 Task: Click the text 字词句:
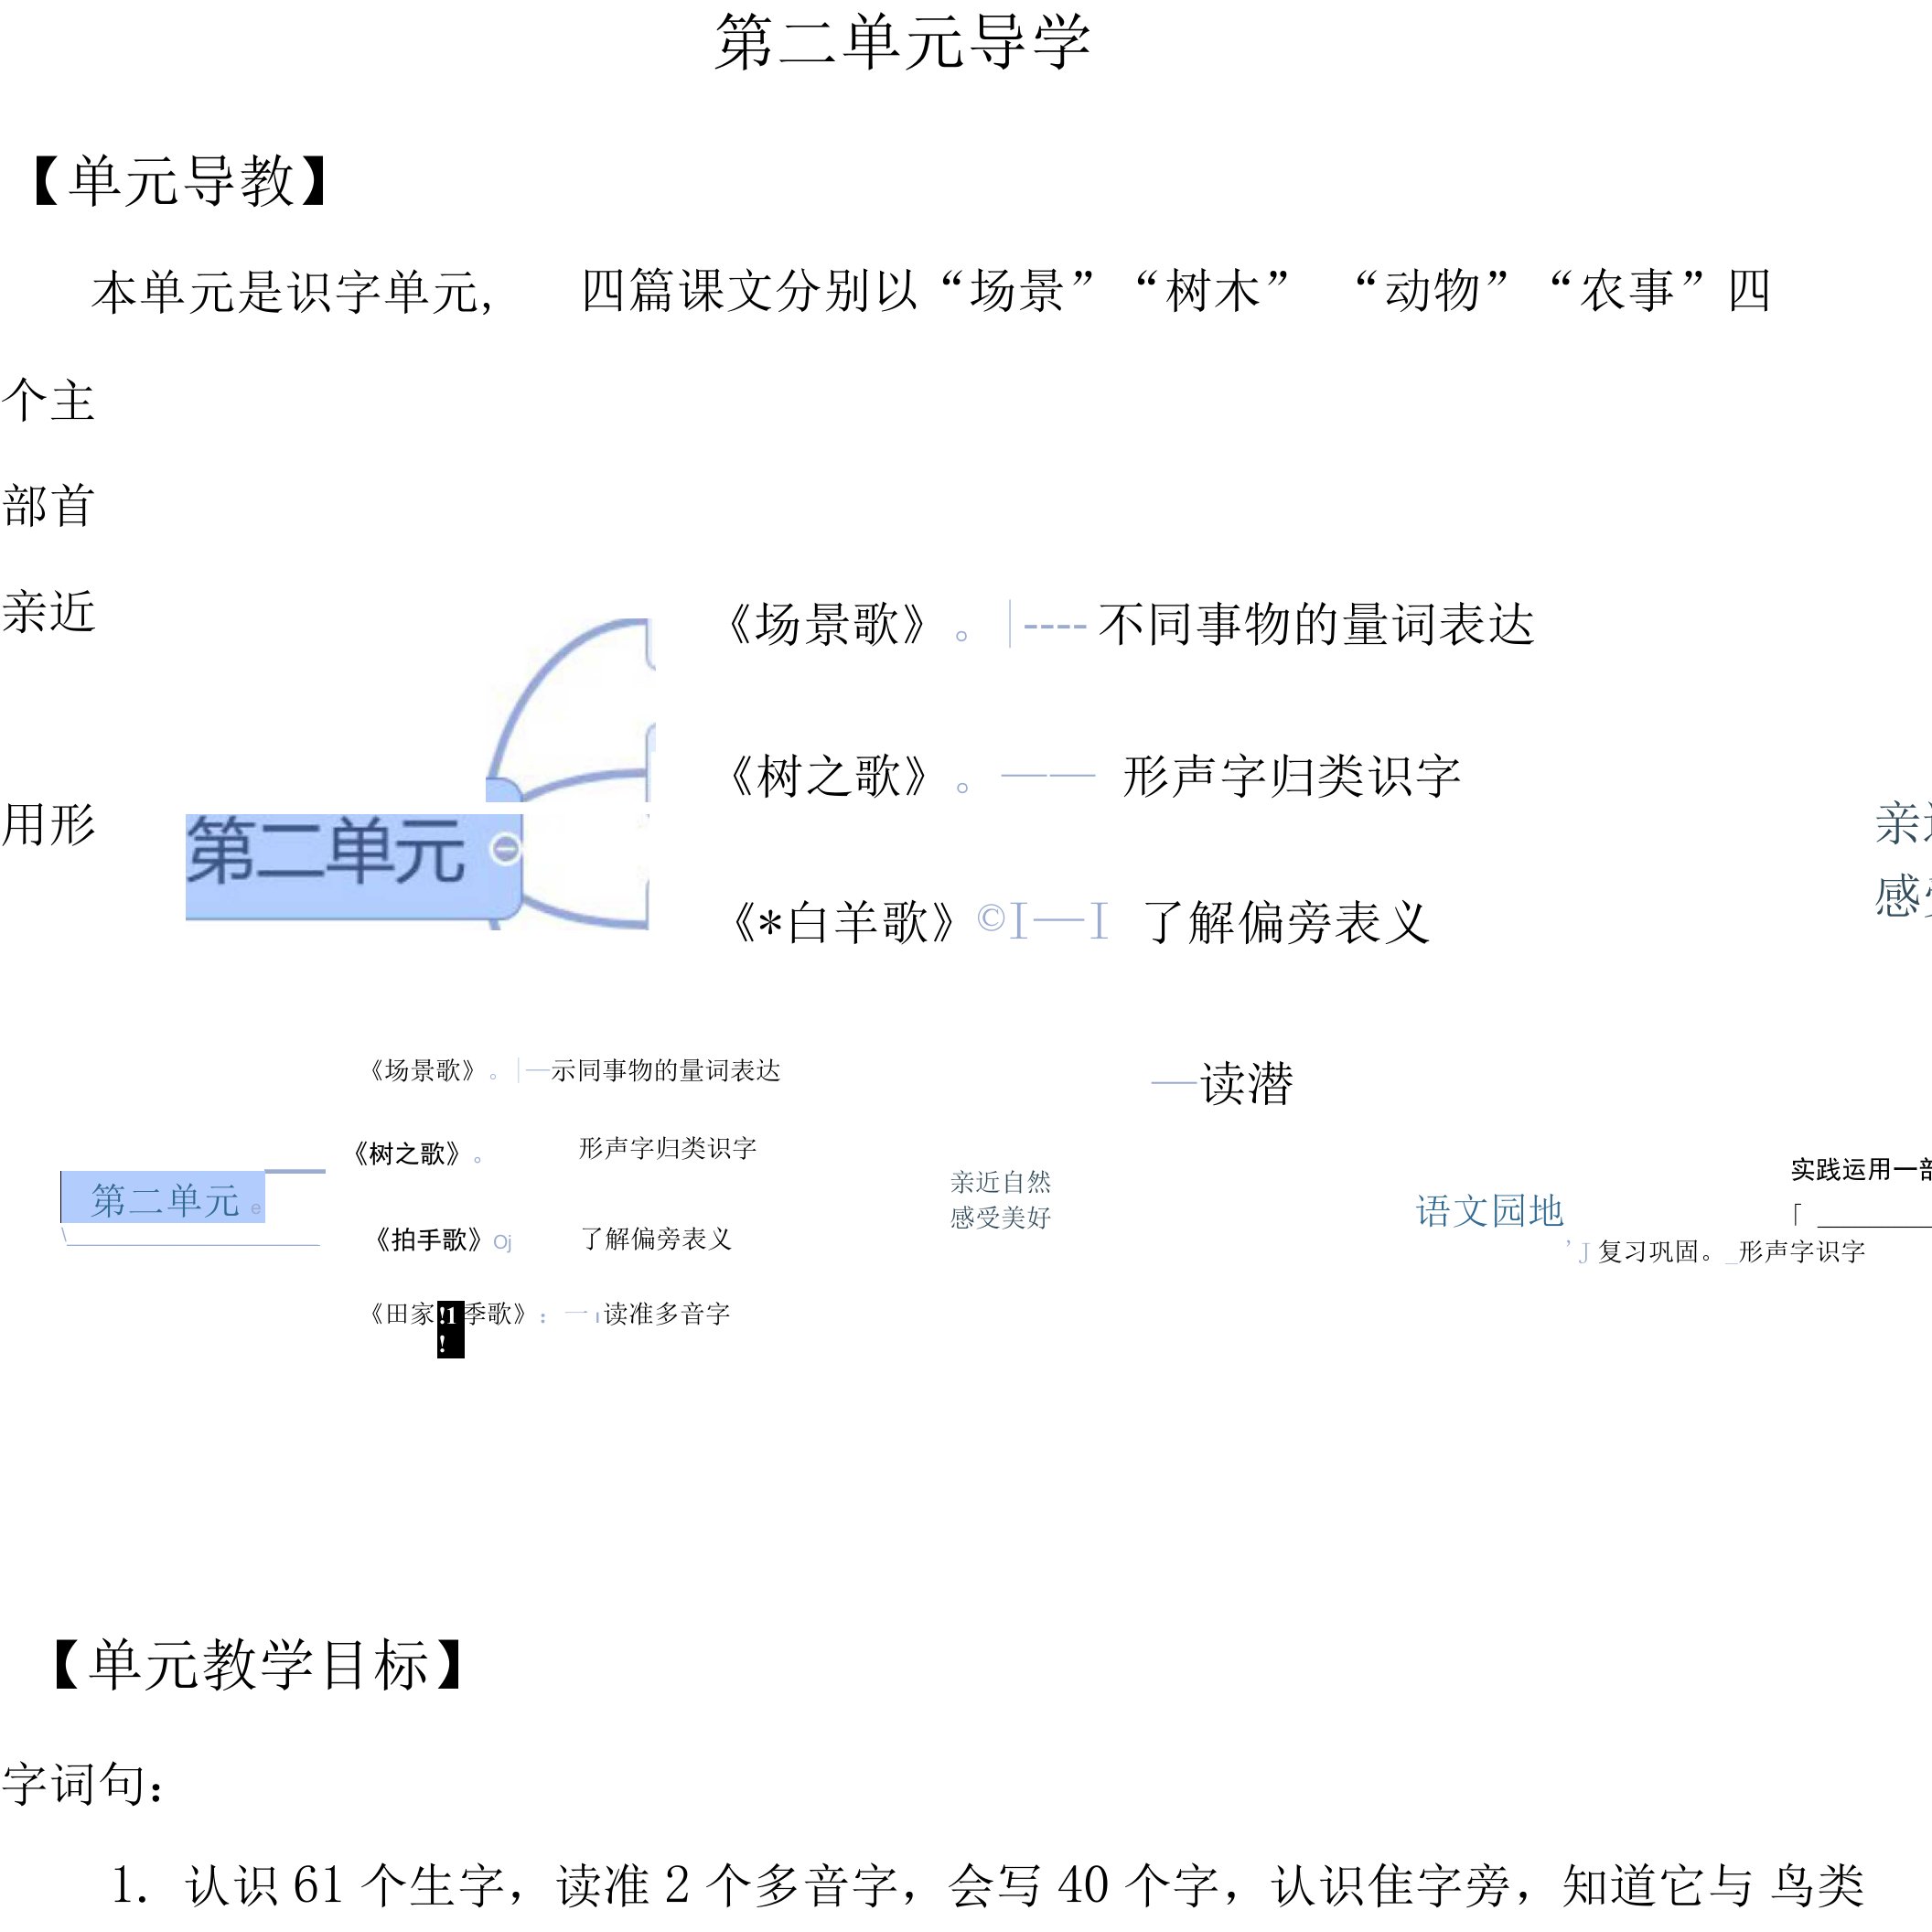(x=84, y=1784)
